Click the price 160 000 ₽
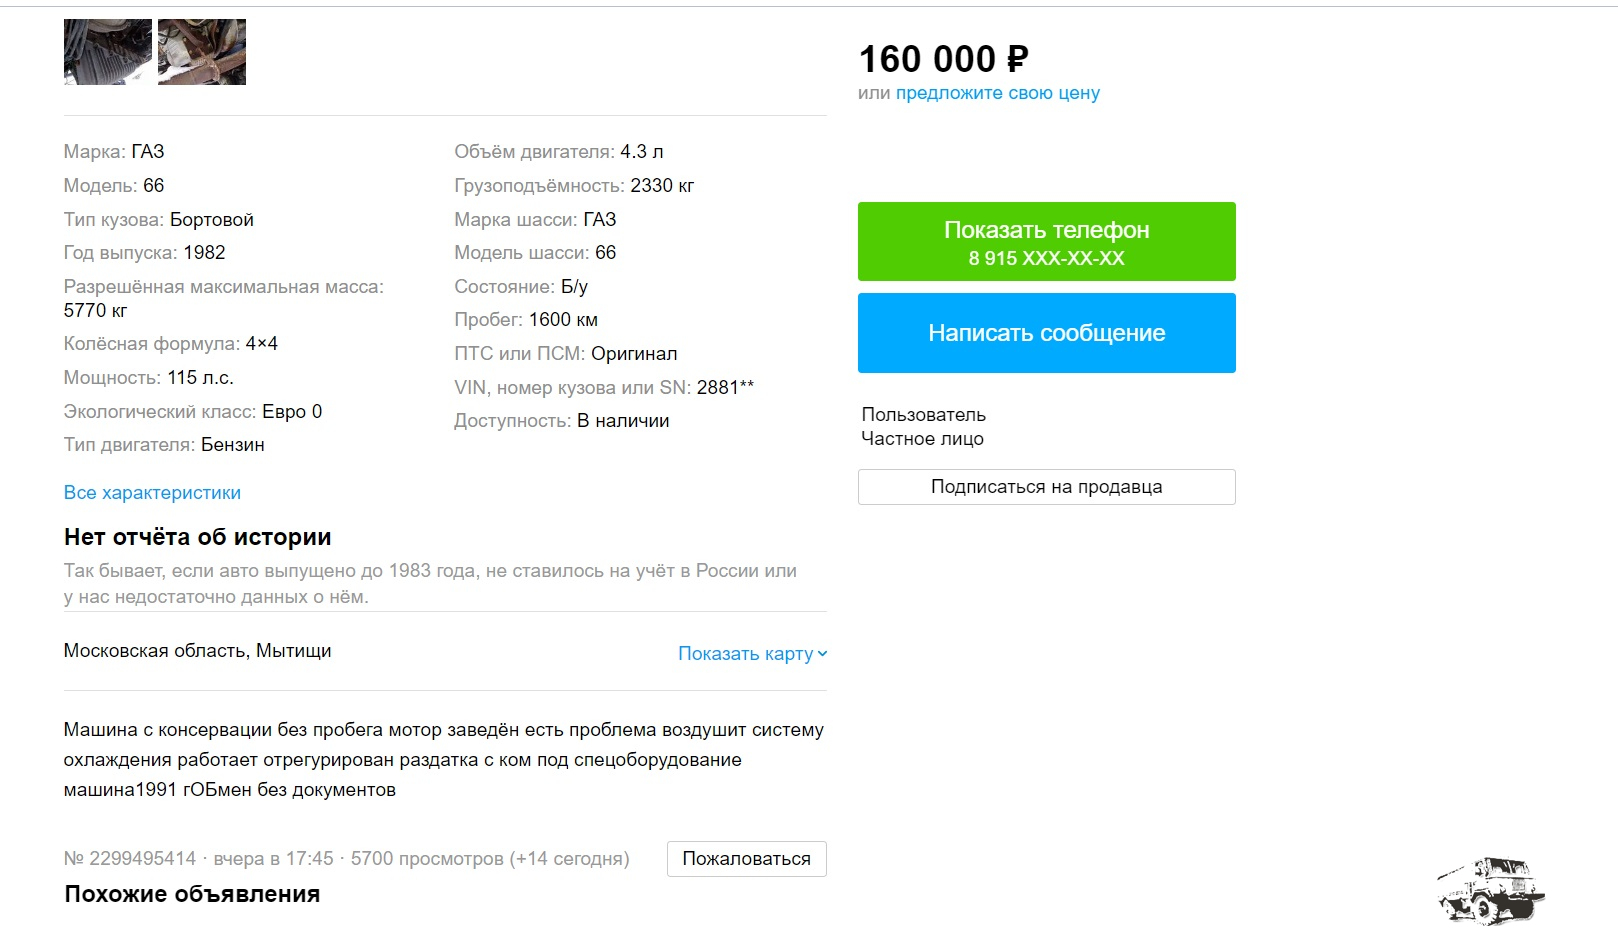The width and height of the screenshot is (1618, 931). [x=944, y=59]
